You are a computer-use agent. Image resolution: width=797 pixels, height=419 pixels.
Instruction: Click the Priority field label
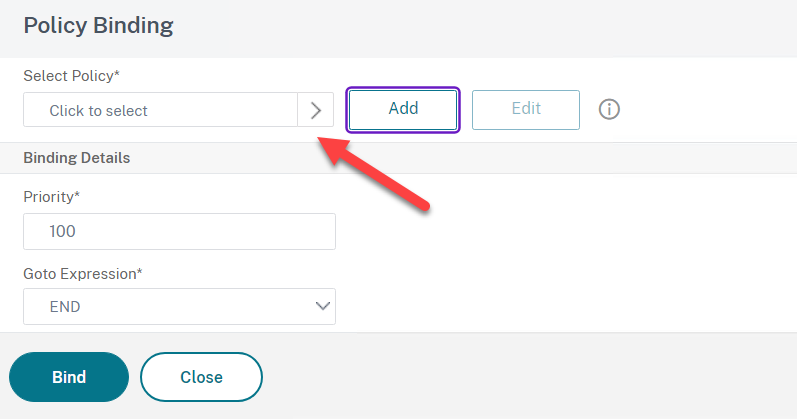pyautogui.click(x=51, y=197)
